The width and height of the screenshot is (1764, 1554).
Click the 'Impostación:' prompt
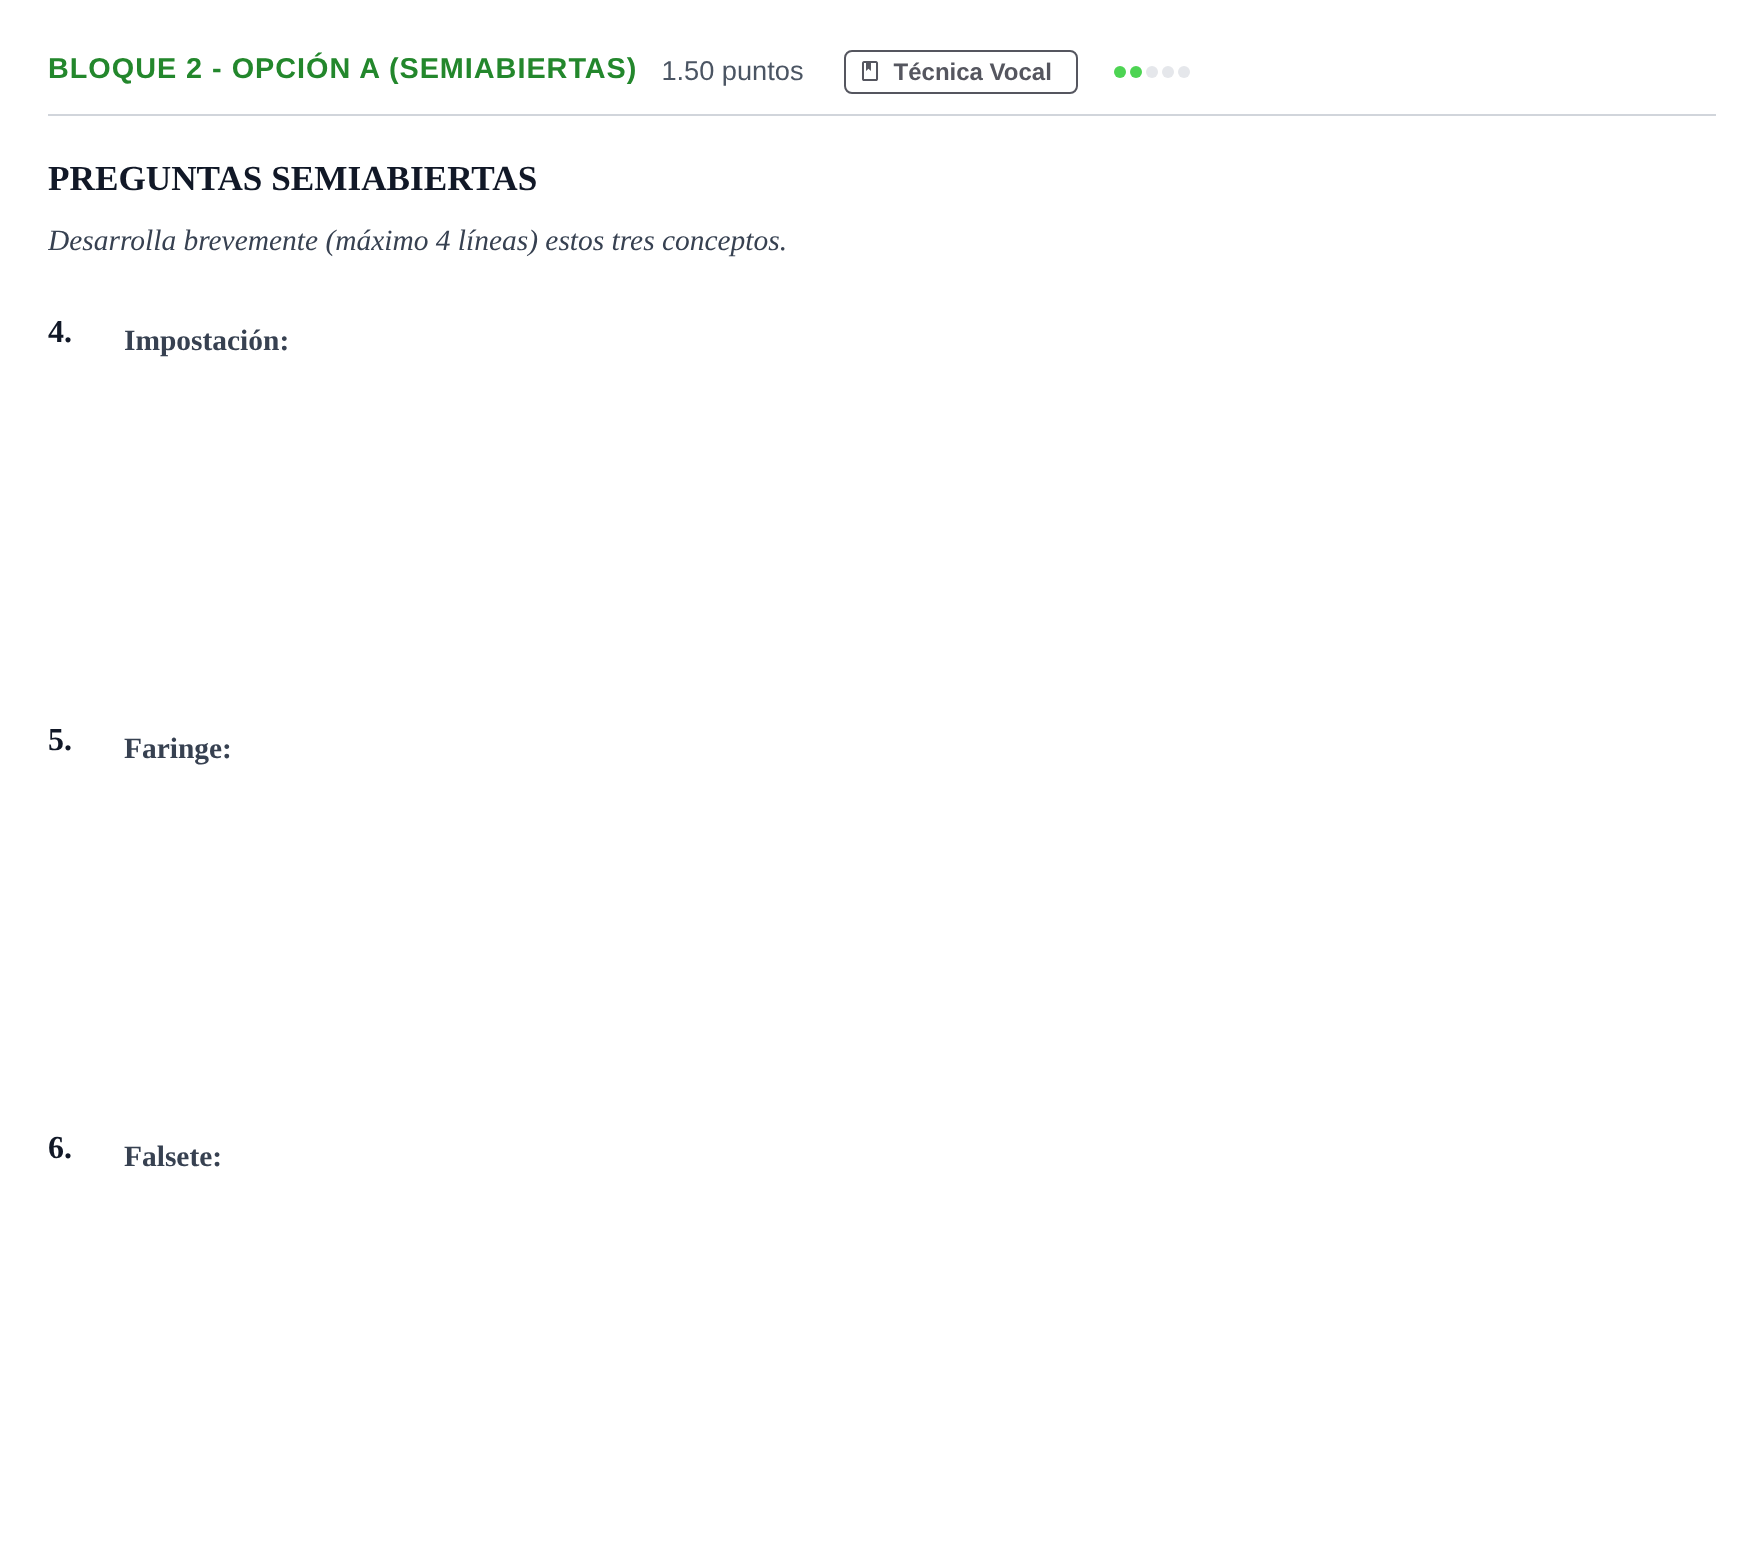[206, 341]
